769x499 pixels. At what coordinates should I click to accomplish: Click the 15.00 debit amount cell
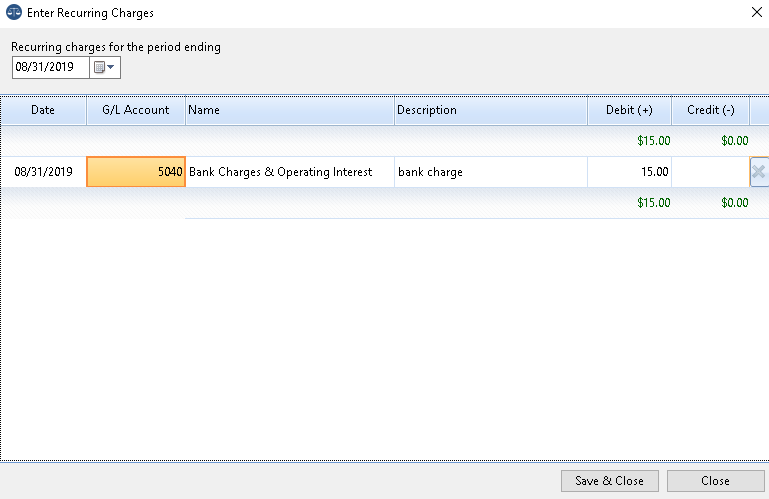point(630,172)
